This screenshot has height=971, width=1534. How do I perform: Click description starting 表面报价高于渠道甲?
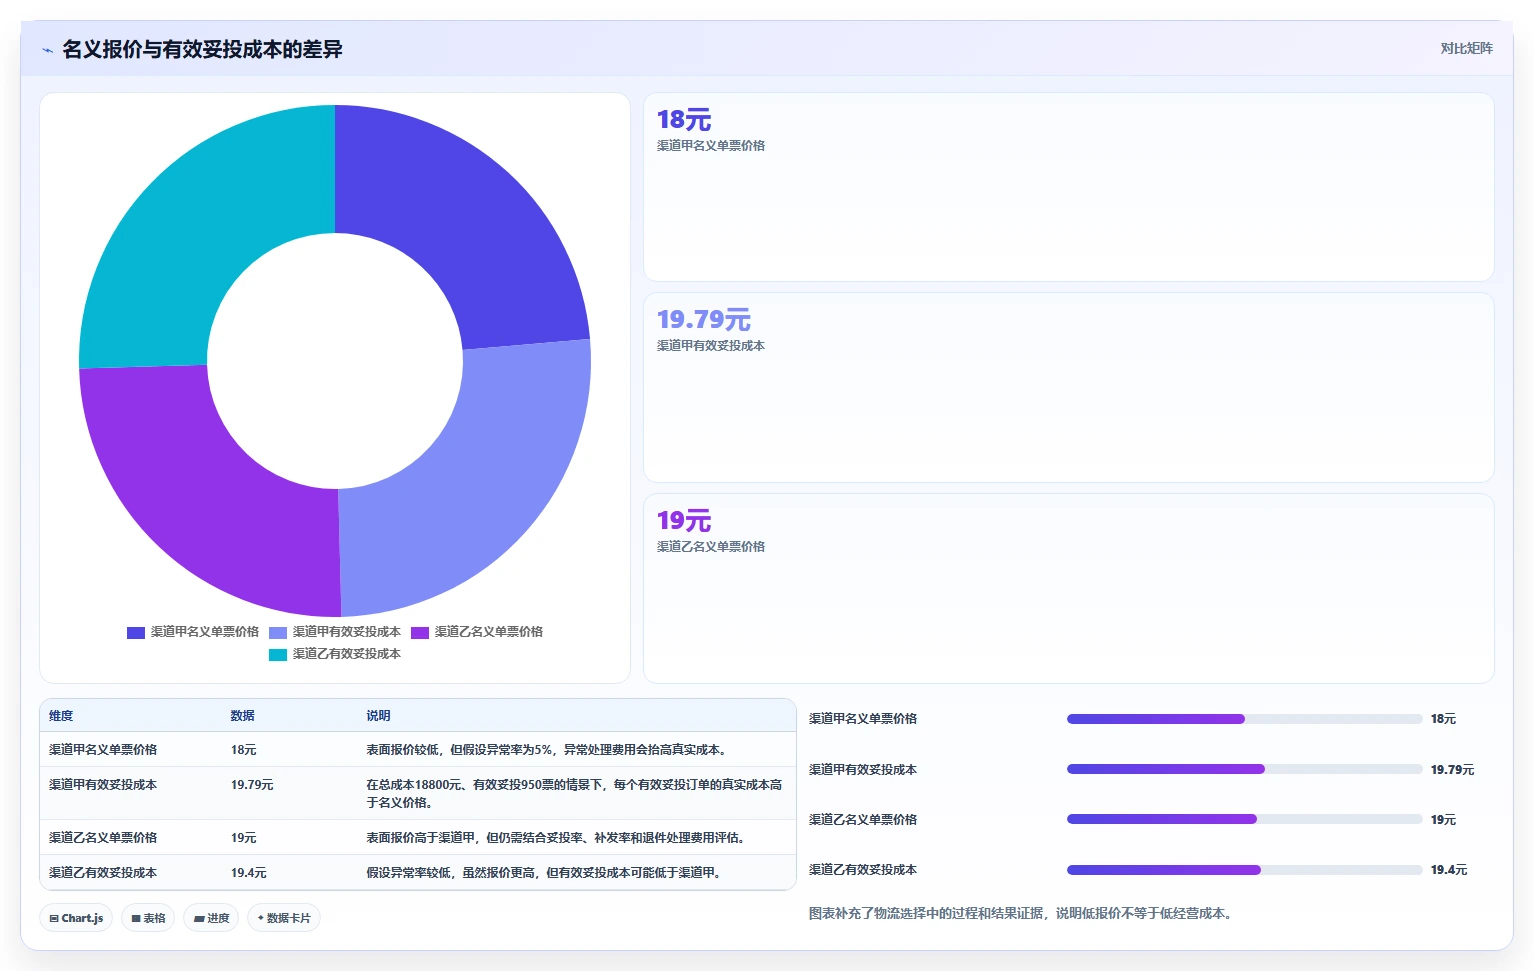pos(555,838)
